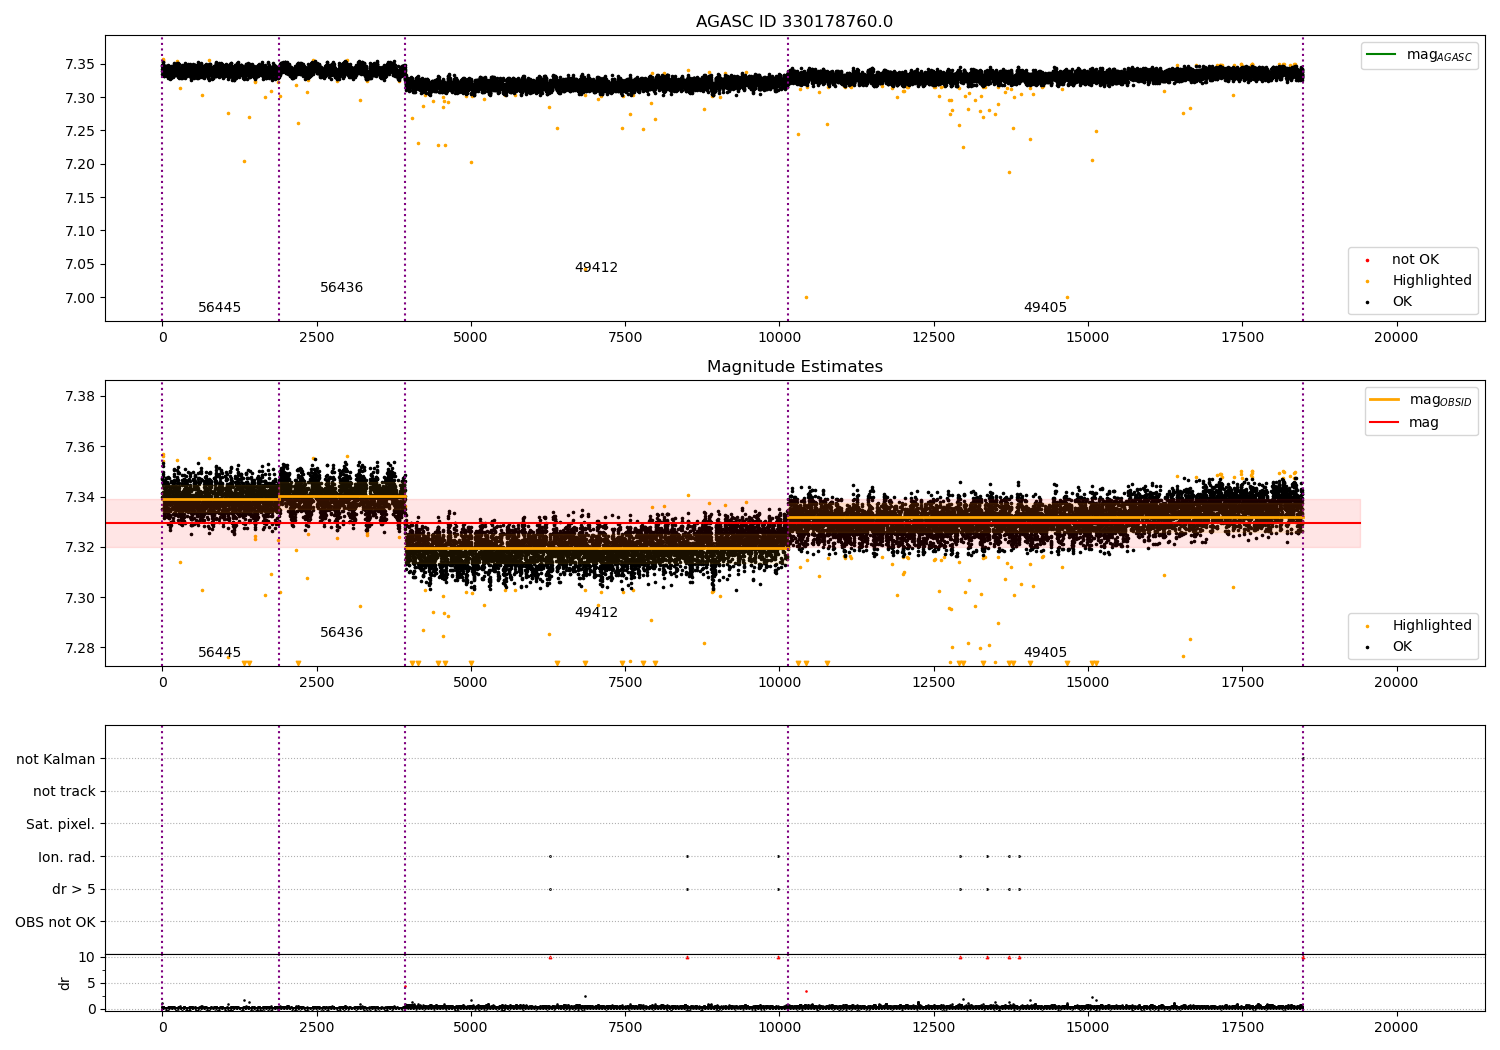The width and height of the screenshot is (1500, 1050).
Task: Click x-axis tick 12500 under Magnitude Estimates plot
Action: pyautogui.click(x=933, y=683)
